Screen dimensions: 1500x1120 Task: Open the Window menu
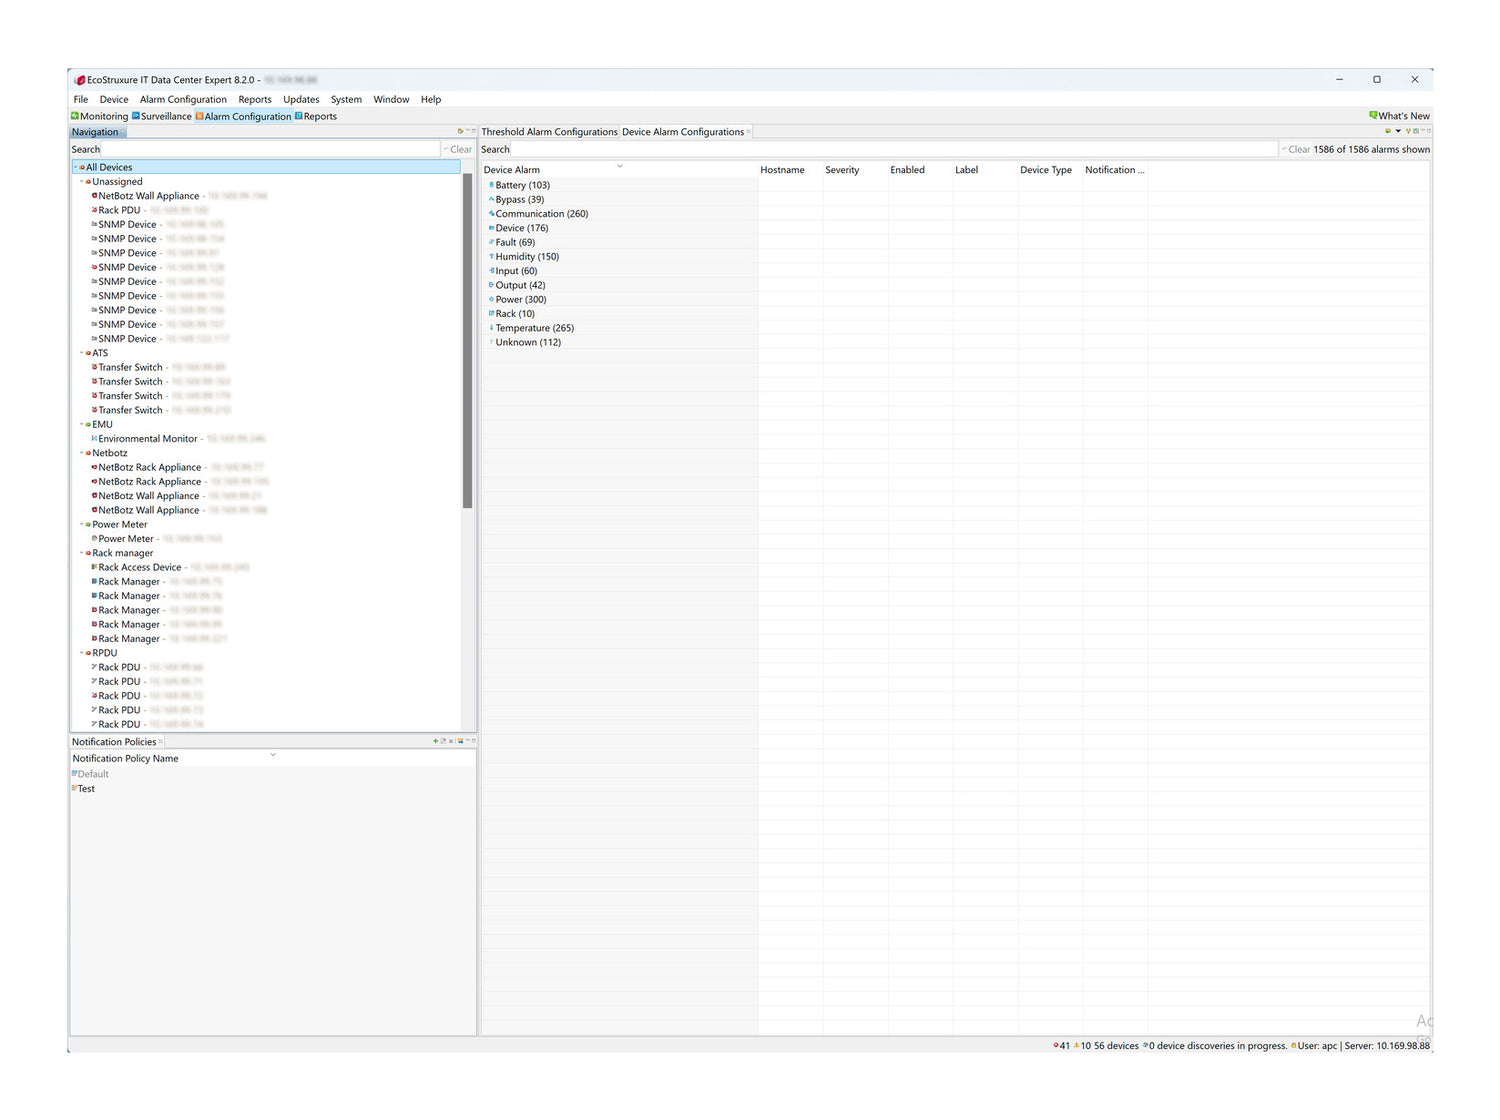(x=391, y=99)
